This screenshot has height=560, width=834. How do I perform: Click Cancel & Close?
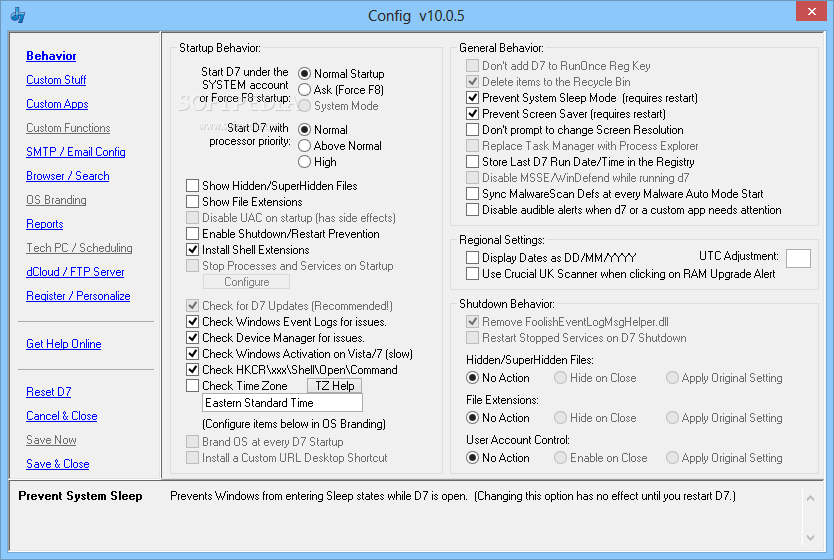click(62, 415)
